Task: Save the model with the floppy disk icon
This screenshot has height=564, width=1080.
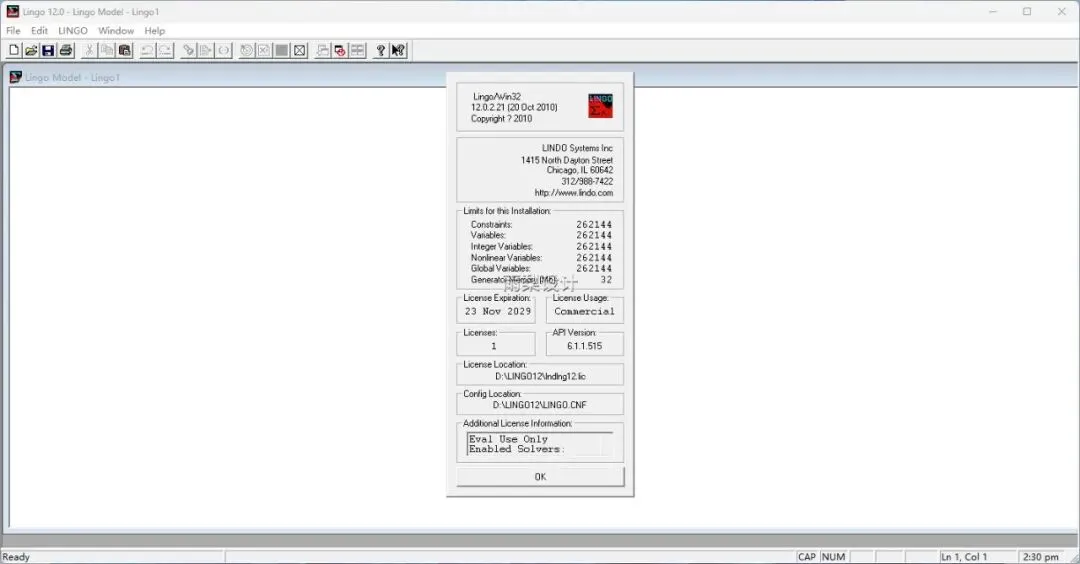Action: [x=48, y=50]
